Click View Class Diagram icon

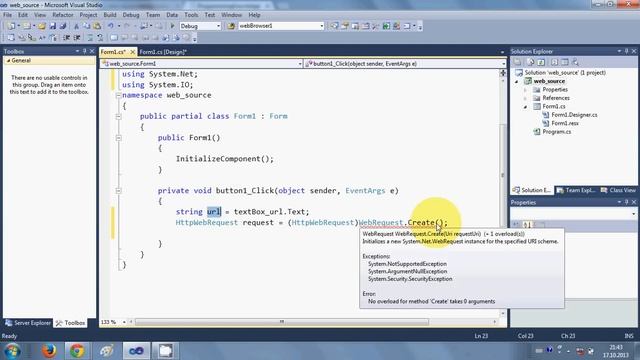[x=576, y=62]
